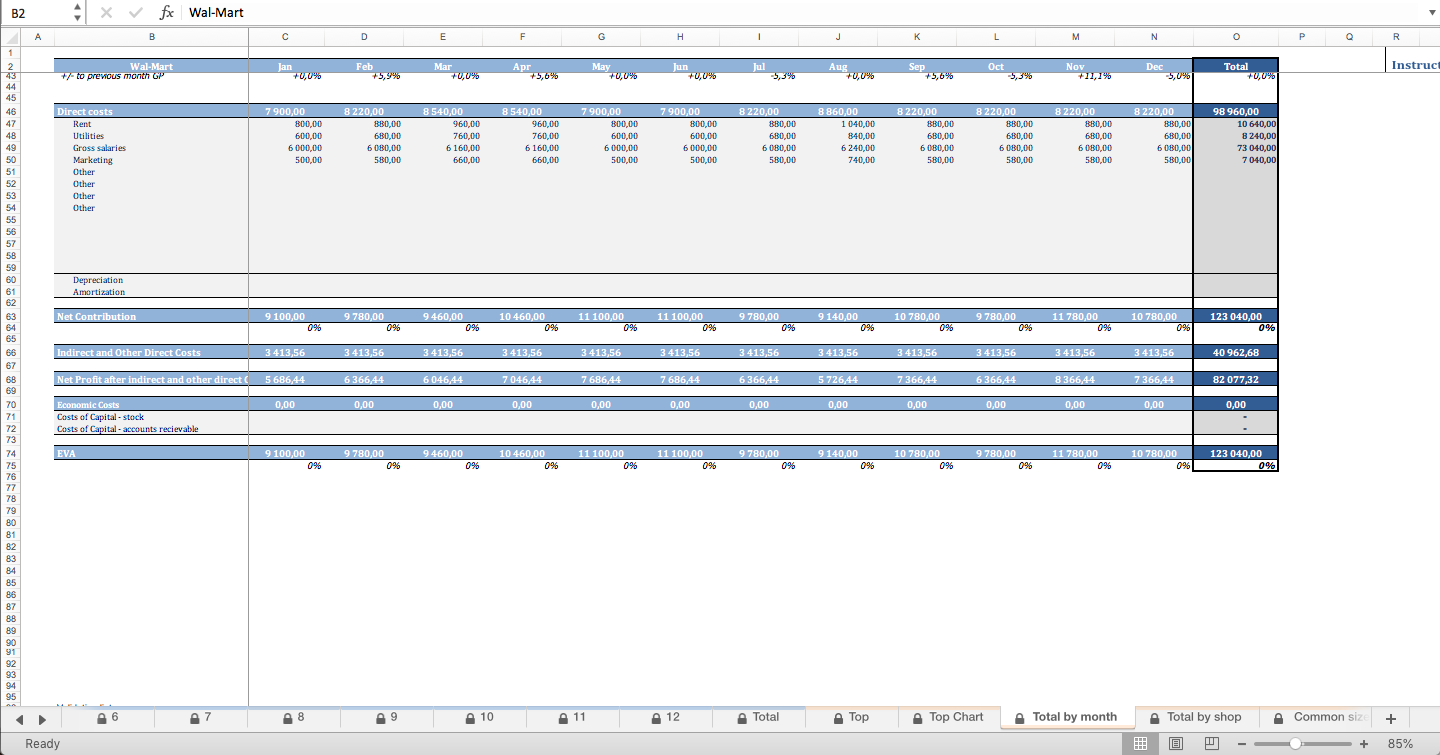1440x755 pixels.
Task: Switch to sheet tab 6
Action: [108, 717]
